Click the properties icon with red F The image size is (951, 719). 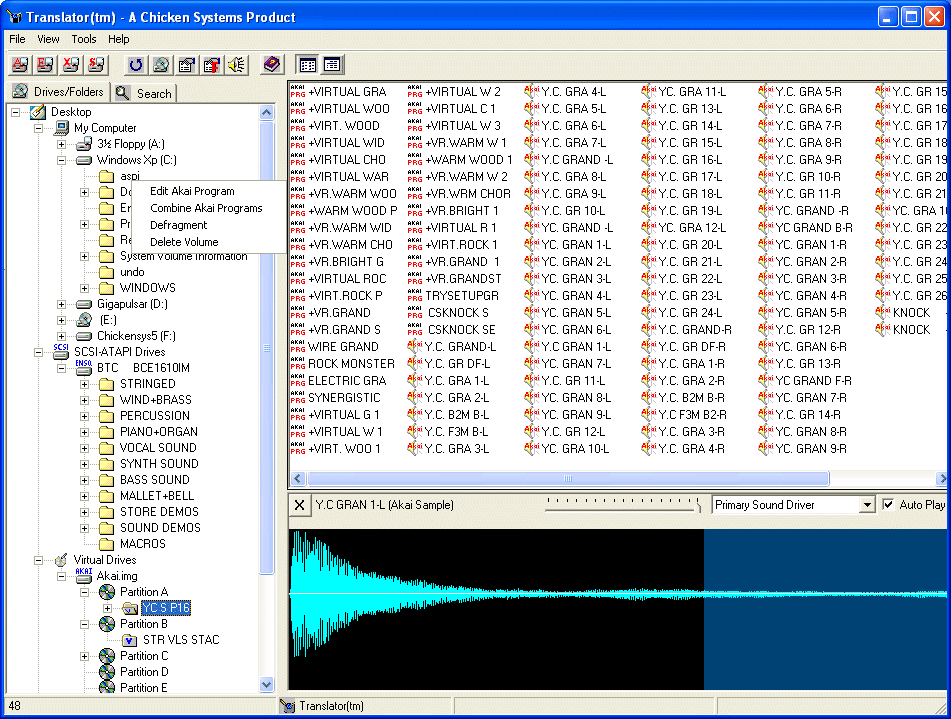pos(212,64)
